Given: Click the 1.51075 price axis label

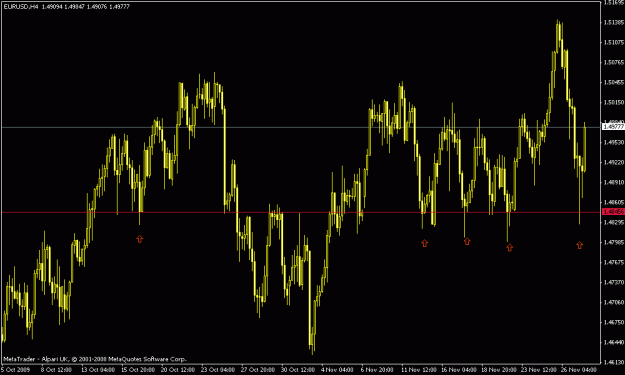Looking at the screenshot, I should tap(614, 42).
